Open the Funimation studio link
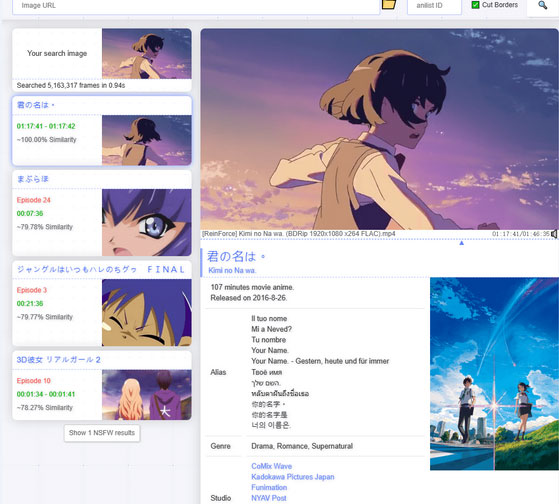The height and width of the screenshot is (504, 559). 269,488
